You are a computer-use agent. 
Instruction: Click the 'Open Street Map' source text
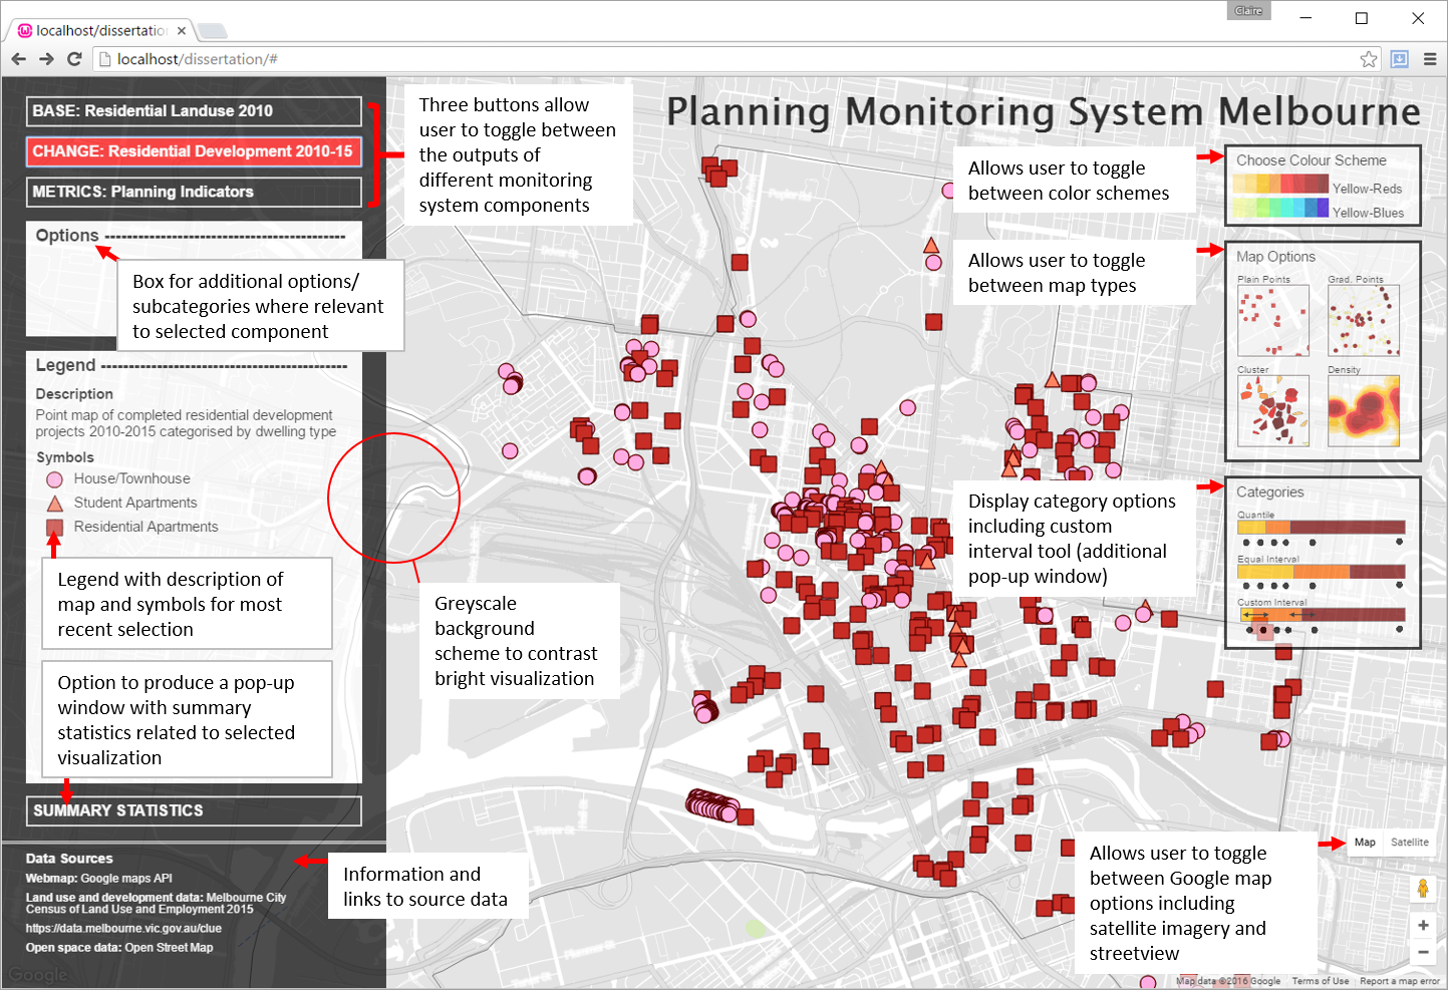[x=169, y=947]
